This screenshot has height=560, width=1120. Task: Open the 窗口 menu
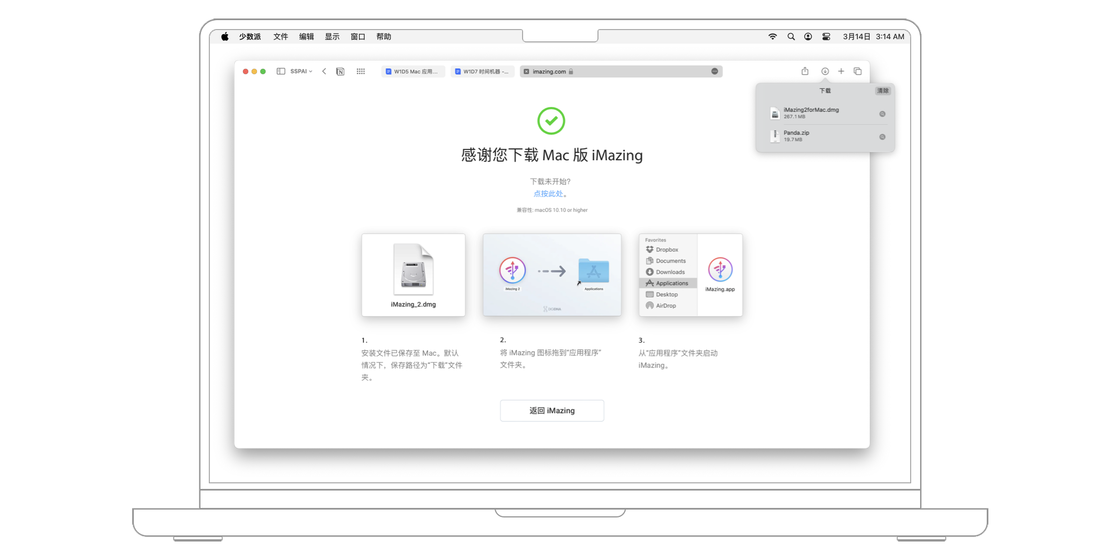tap(358, 36)
